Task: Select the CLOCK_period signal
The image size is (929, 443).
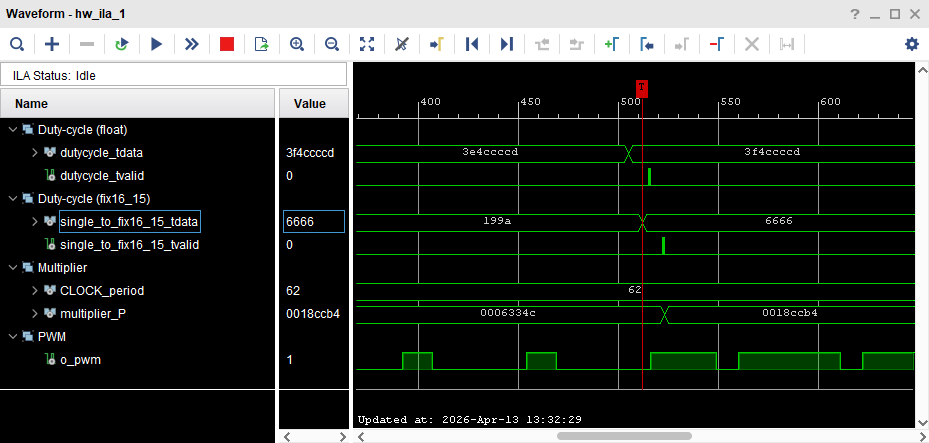Action: pos(102,291)
